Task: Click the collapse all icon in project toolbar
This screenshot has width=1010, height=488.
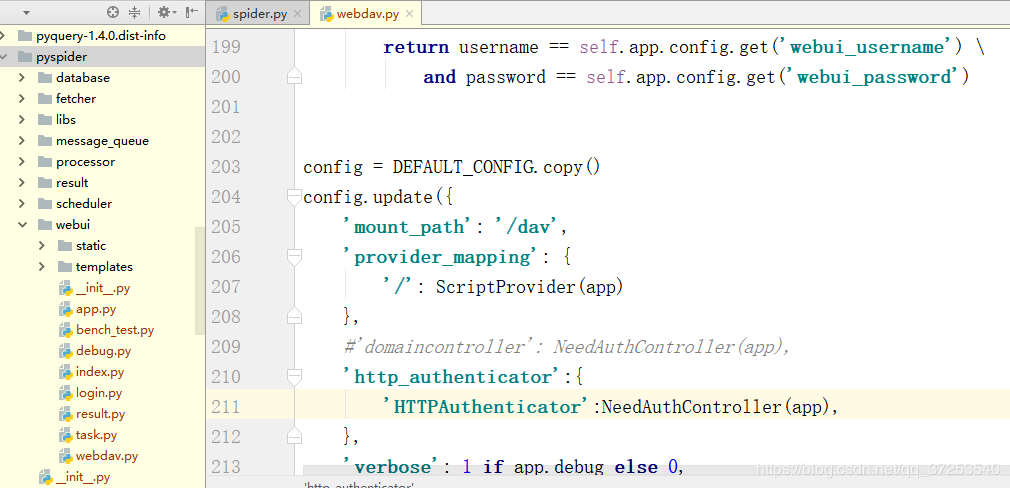Action: [134, 12]
